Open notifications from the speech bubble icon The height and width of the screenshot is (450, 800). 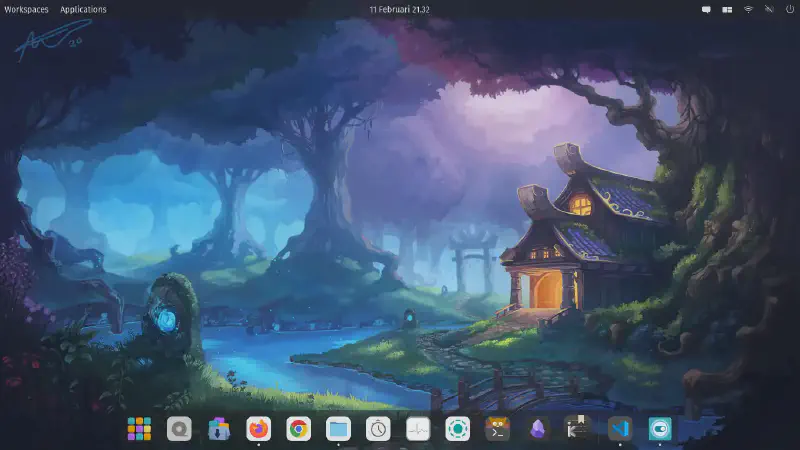coord(706,9)
